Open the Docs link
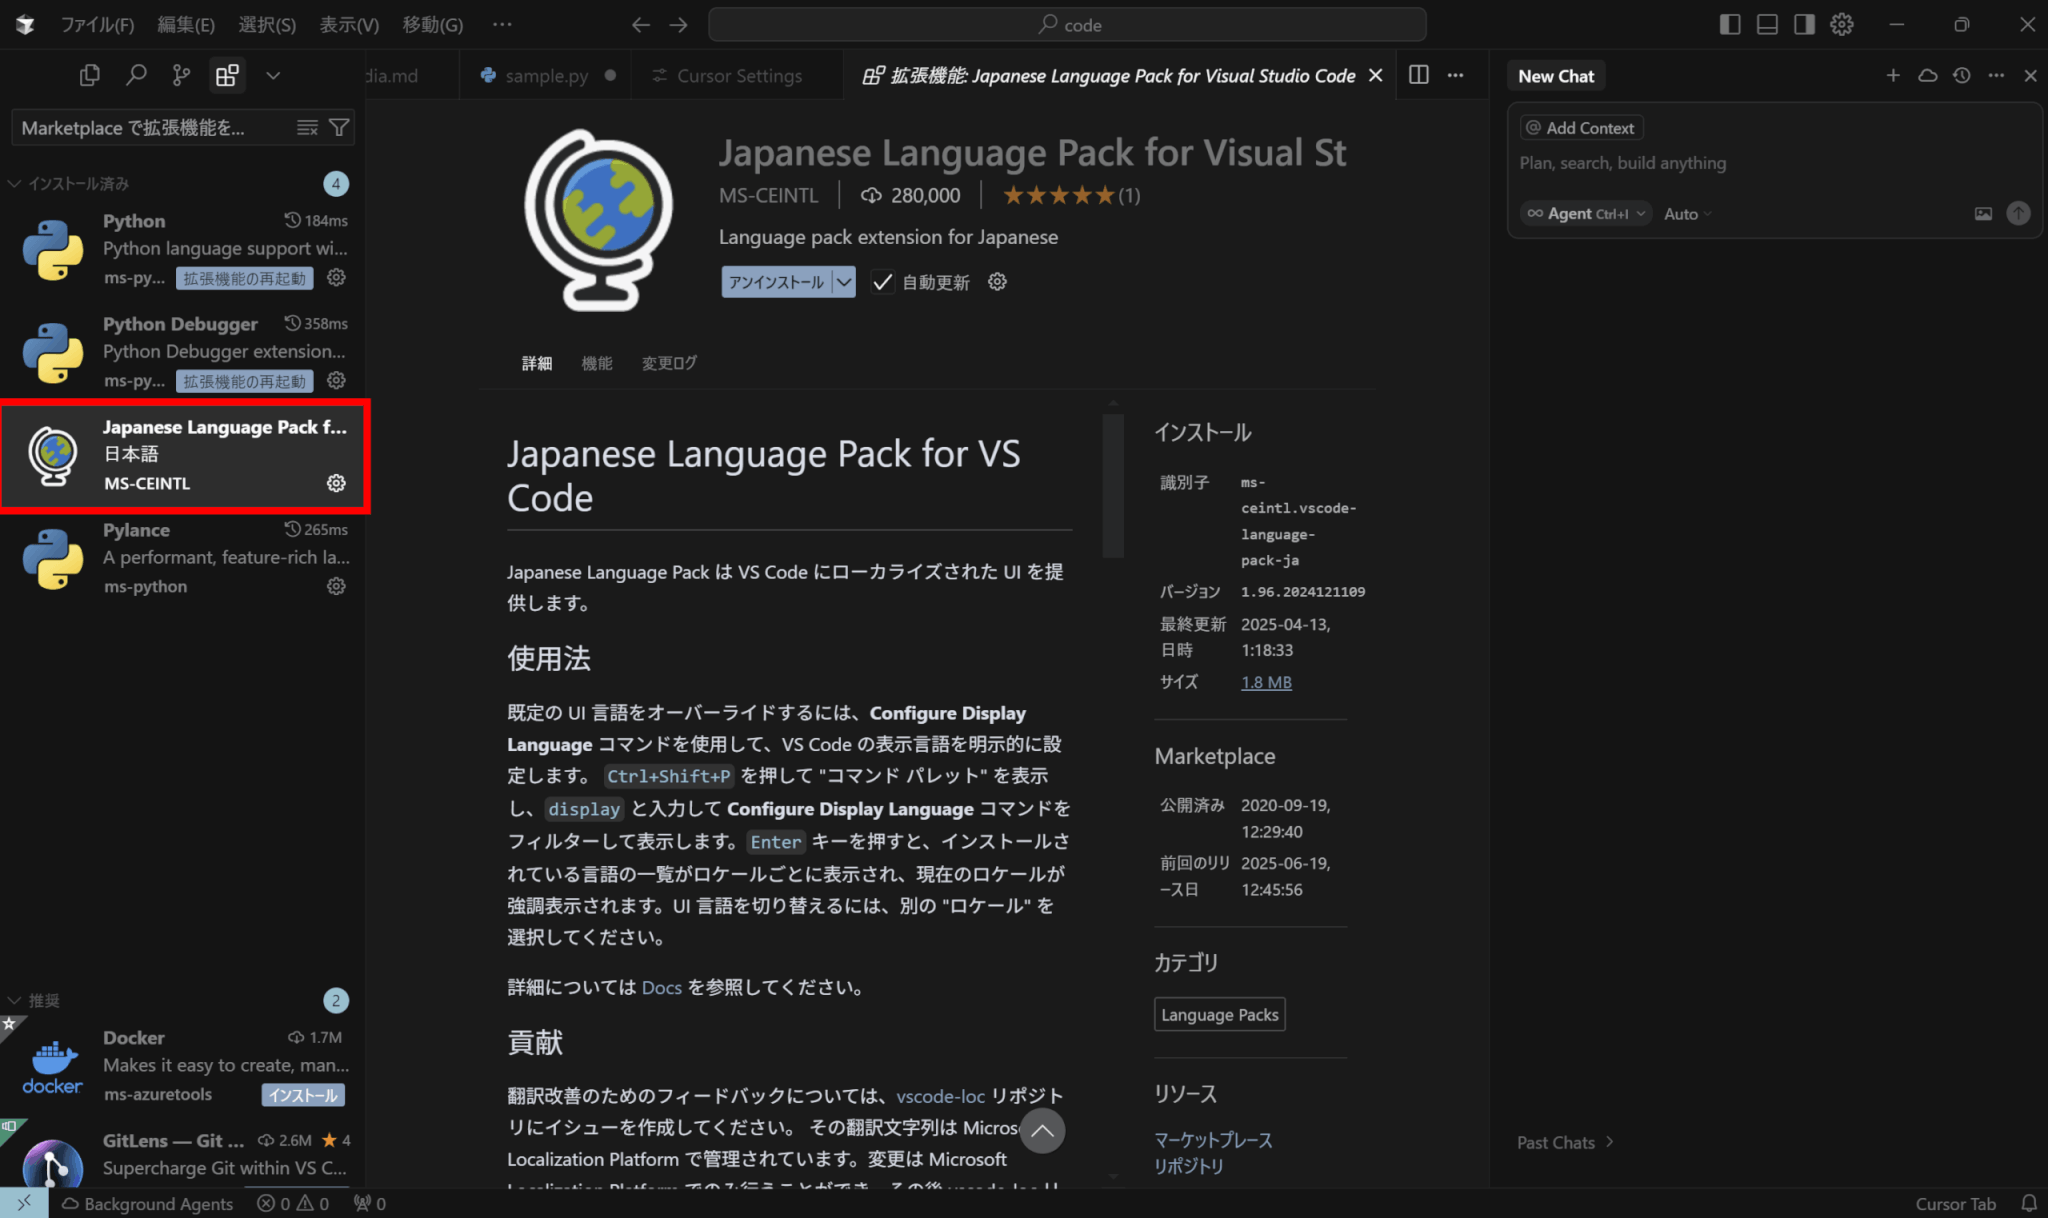This screenshot has width=2048, height=1218. 661,987
